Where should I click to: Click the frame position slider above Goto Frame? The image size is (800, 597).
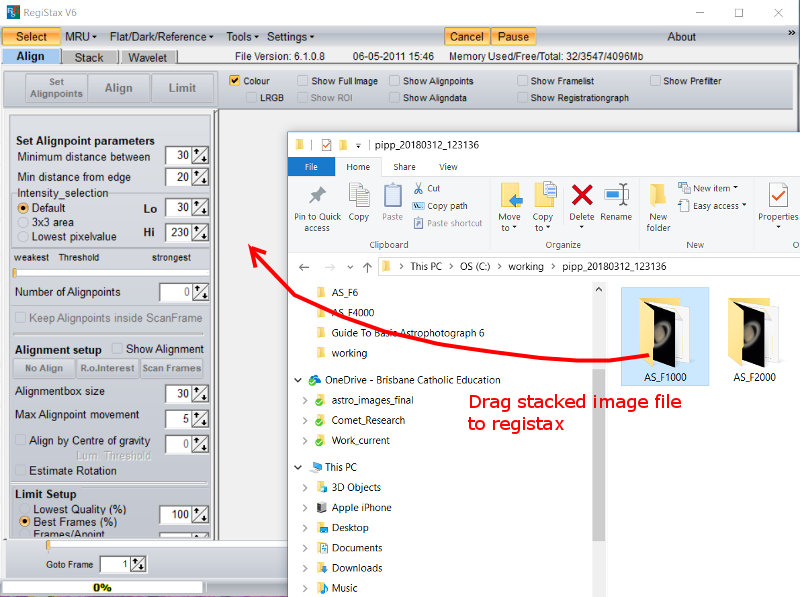48,546
